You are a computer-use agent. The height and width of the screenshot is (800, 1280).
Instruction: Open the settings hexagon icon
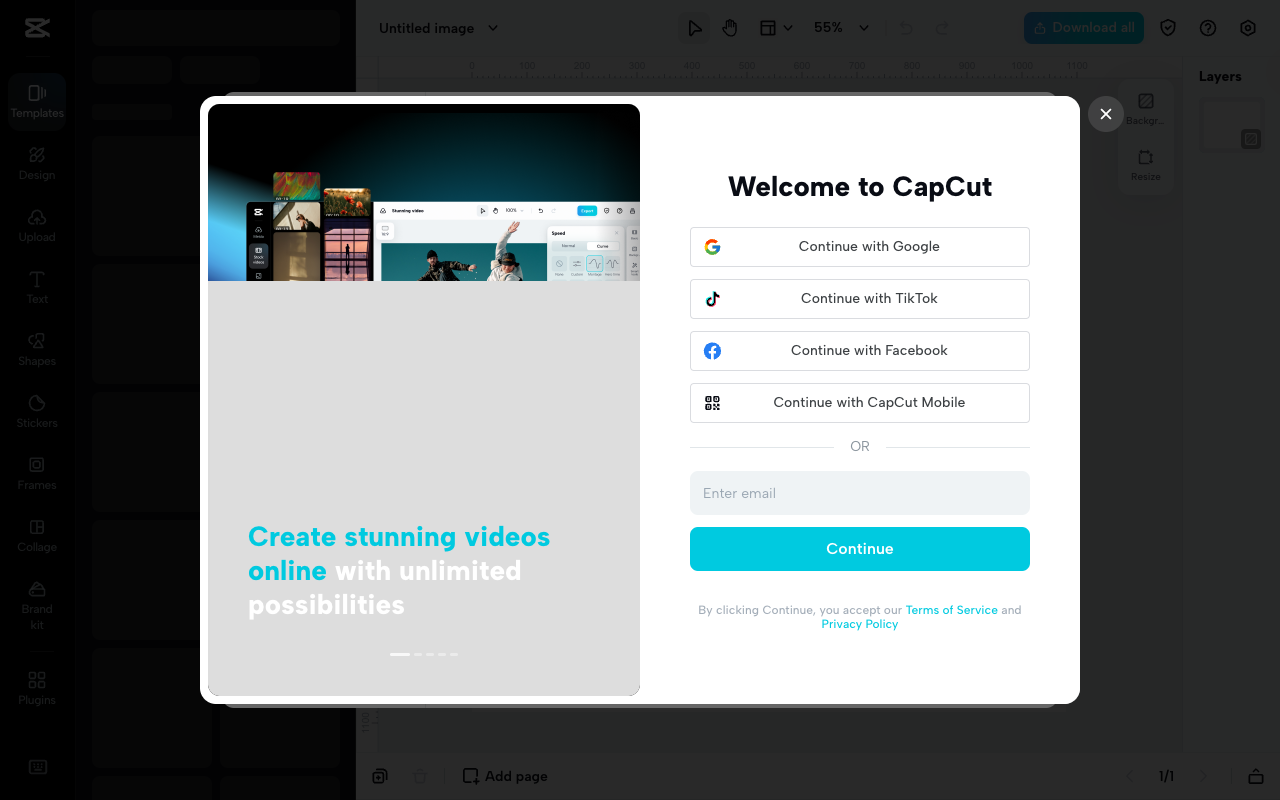(1248, 28)
